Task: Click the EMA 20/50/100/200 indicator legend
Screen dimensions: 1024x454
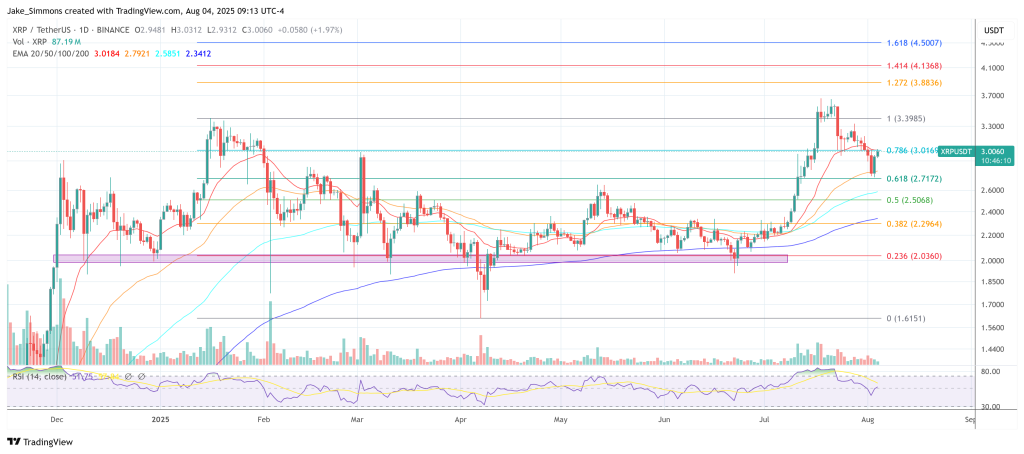Action: click(48, 53)
